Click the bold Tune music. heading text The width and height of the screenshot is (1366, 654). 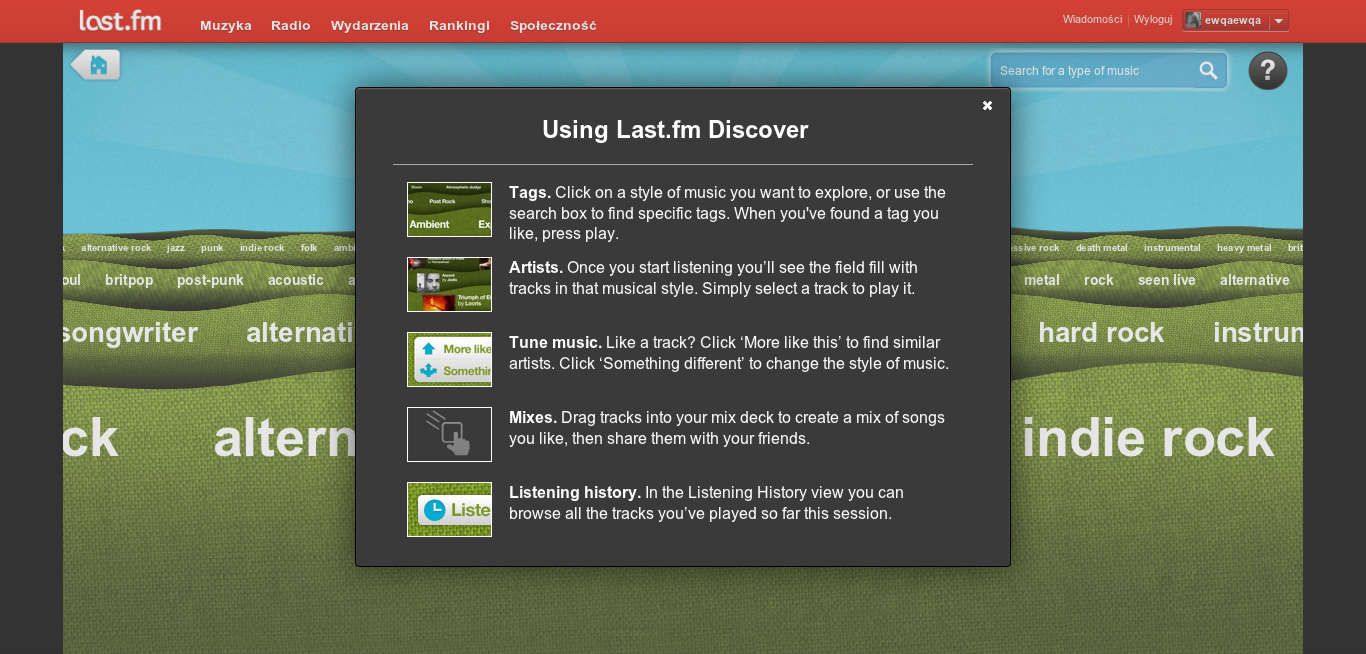tap(556, 342)
